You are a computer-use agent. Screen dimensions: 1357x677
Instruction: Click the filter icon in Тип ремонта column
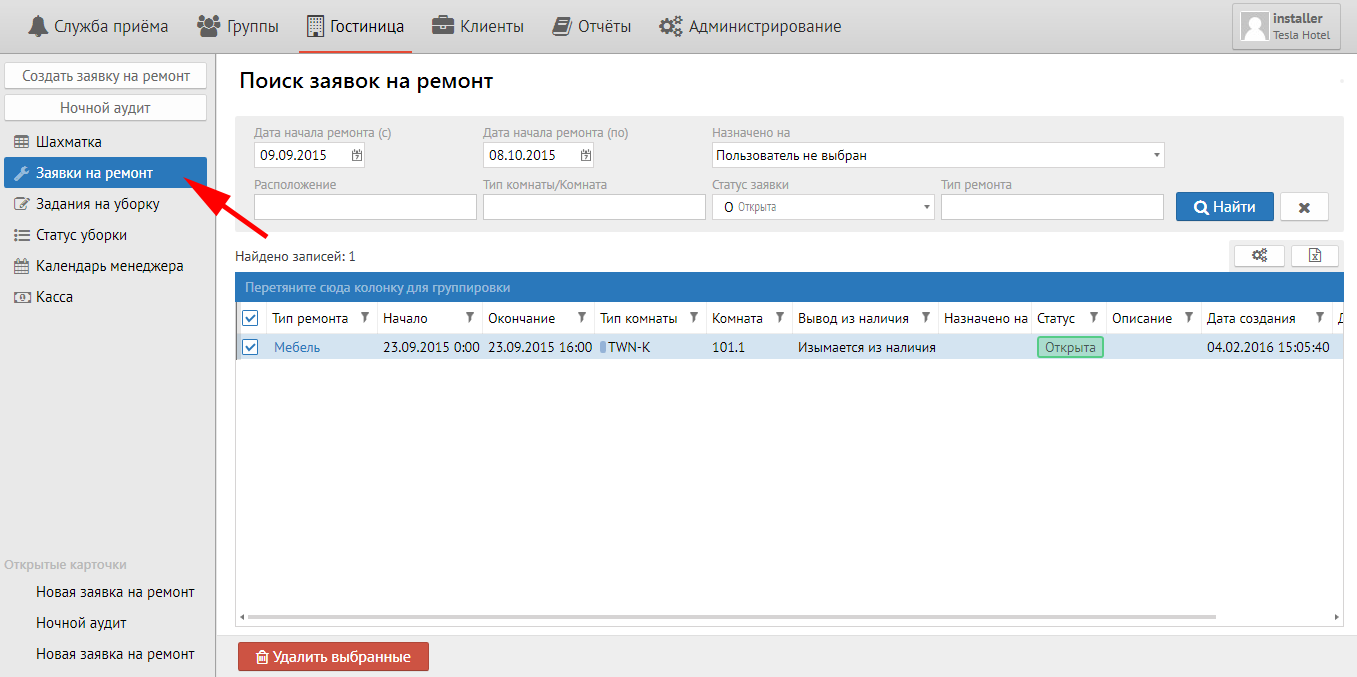pos(365,318)
